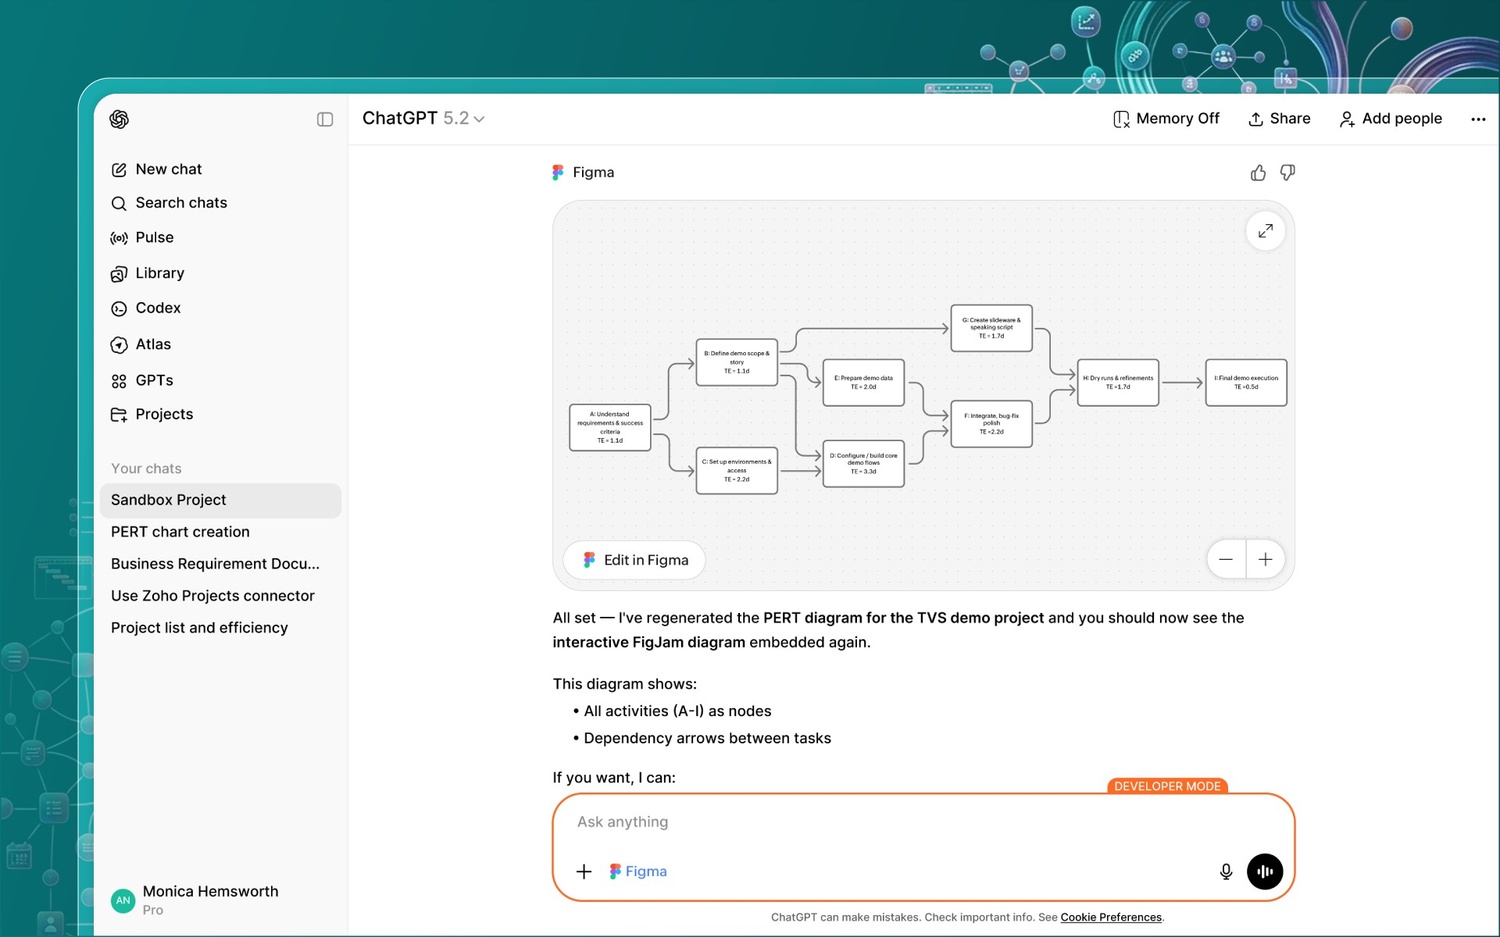Start dictation with the microphone icon
Screen dimensions: 1500x937
[1225, 872]
